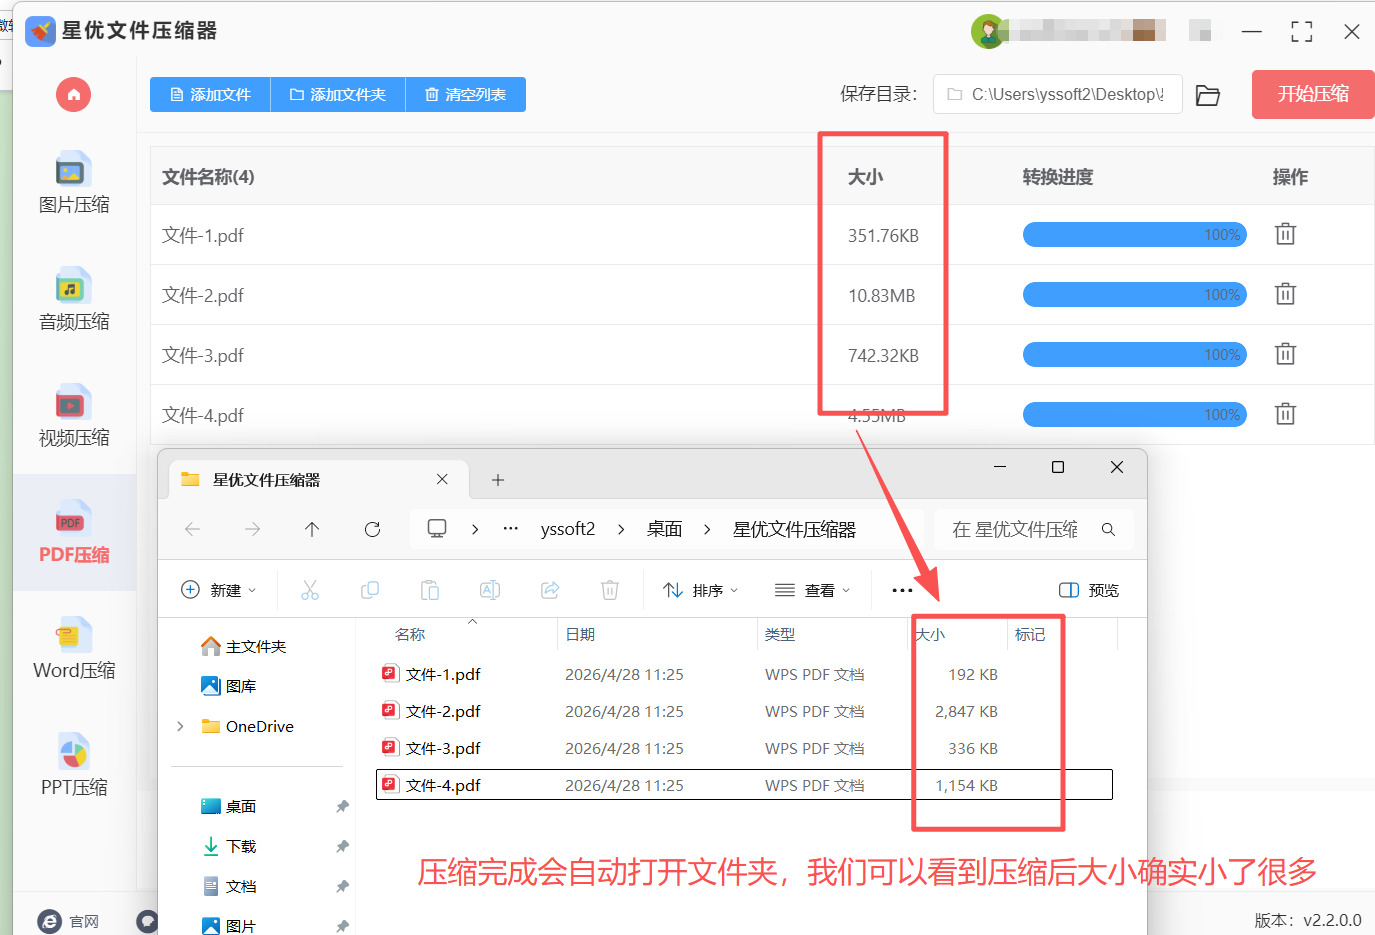The height and width of the screenshot is (935, 1375).
Task: Click the PC icon in address bar
Action: coord(437,529)
